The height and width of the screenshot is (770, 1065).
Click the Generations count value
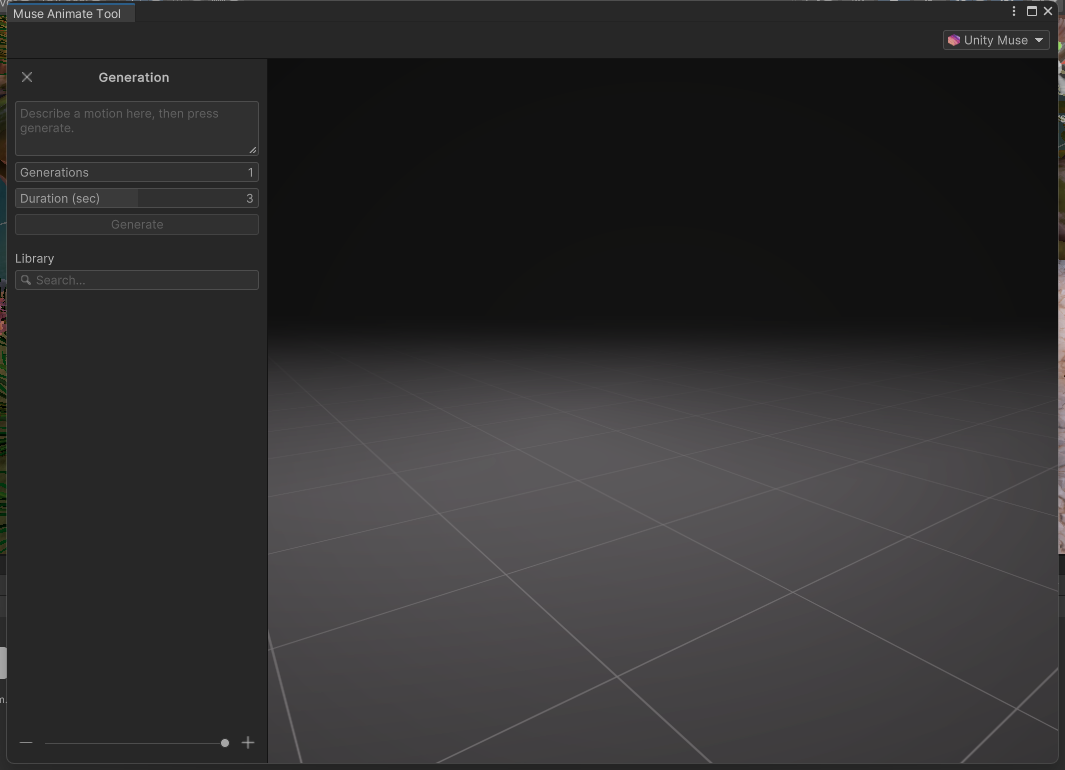[250, 172]
